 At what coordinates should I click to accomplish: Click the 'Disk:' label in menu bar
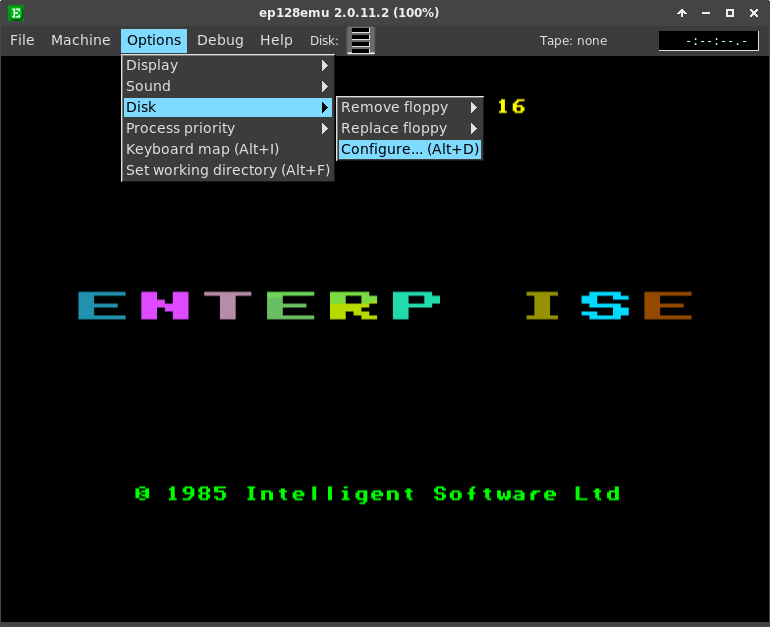324,41
